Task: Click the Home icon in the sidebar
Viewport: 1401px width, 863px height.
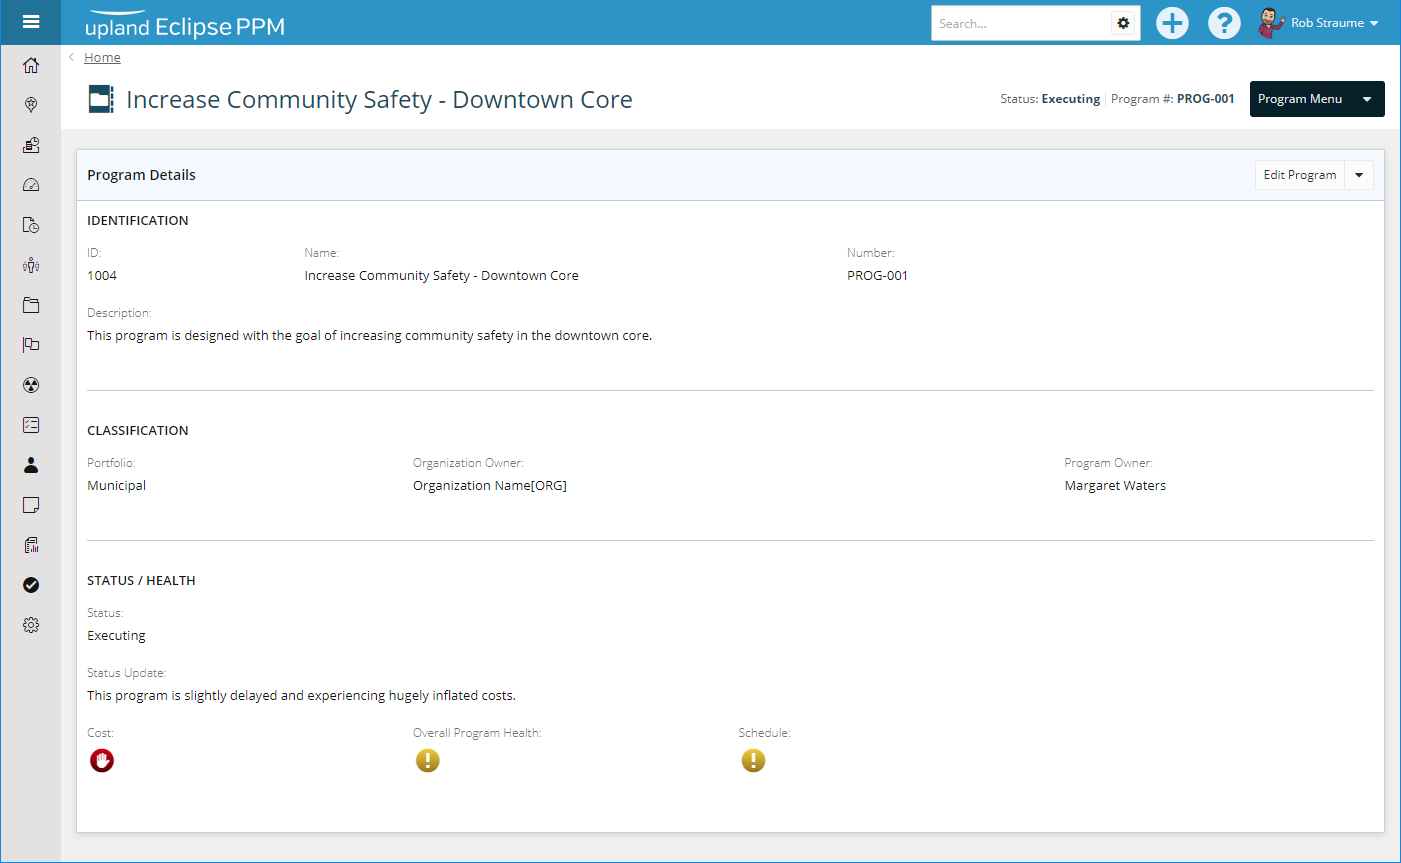Action: [31, 66]
